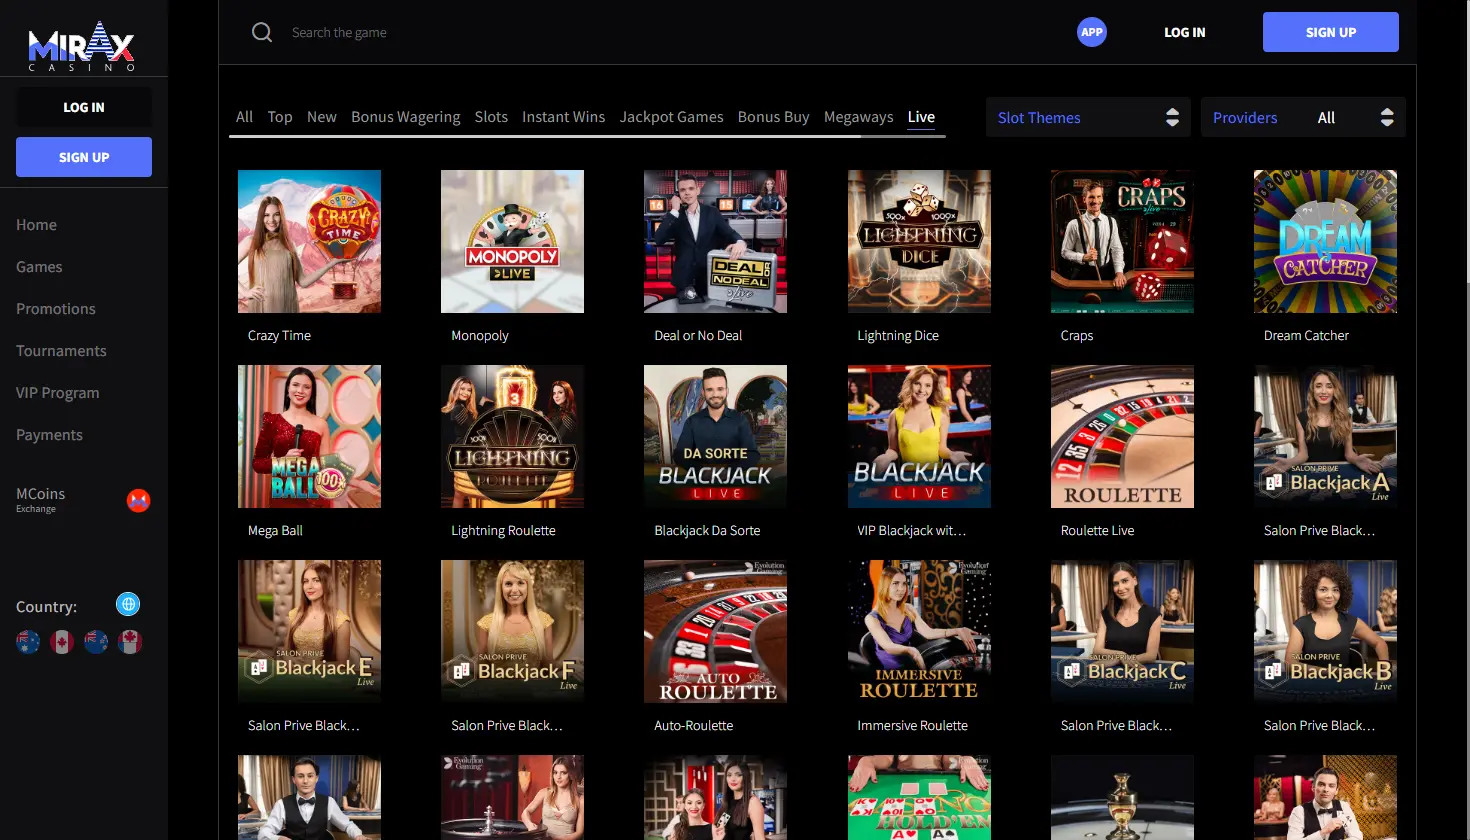Switch to the Megaways tab
Screen dimensions: 1470x840
tap(858, 117)
